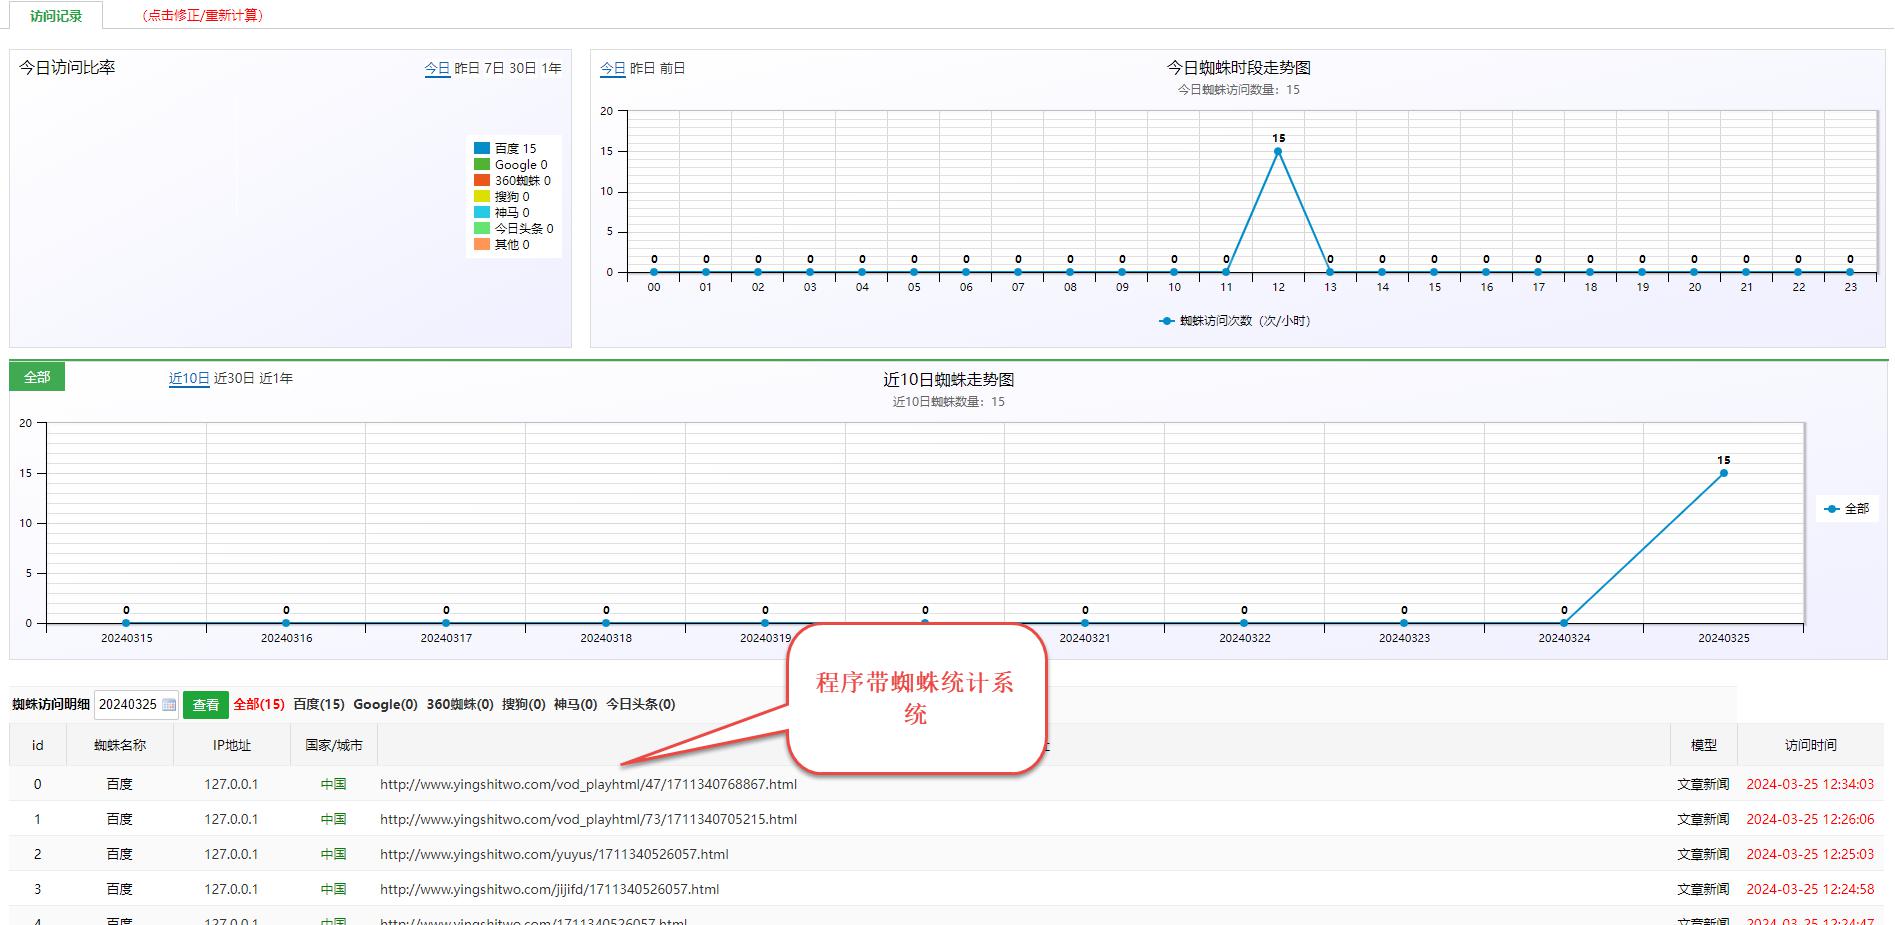Click 文章新闻 in row id 1
This screenshot has width=1895, height=925.
pos(1703,819)
